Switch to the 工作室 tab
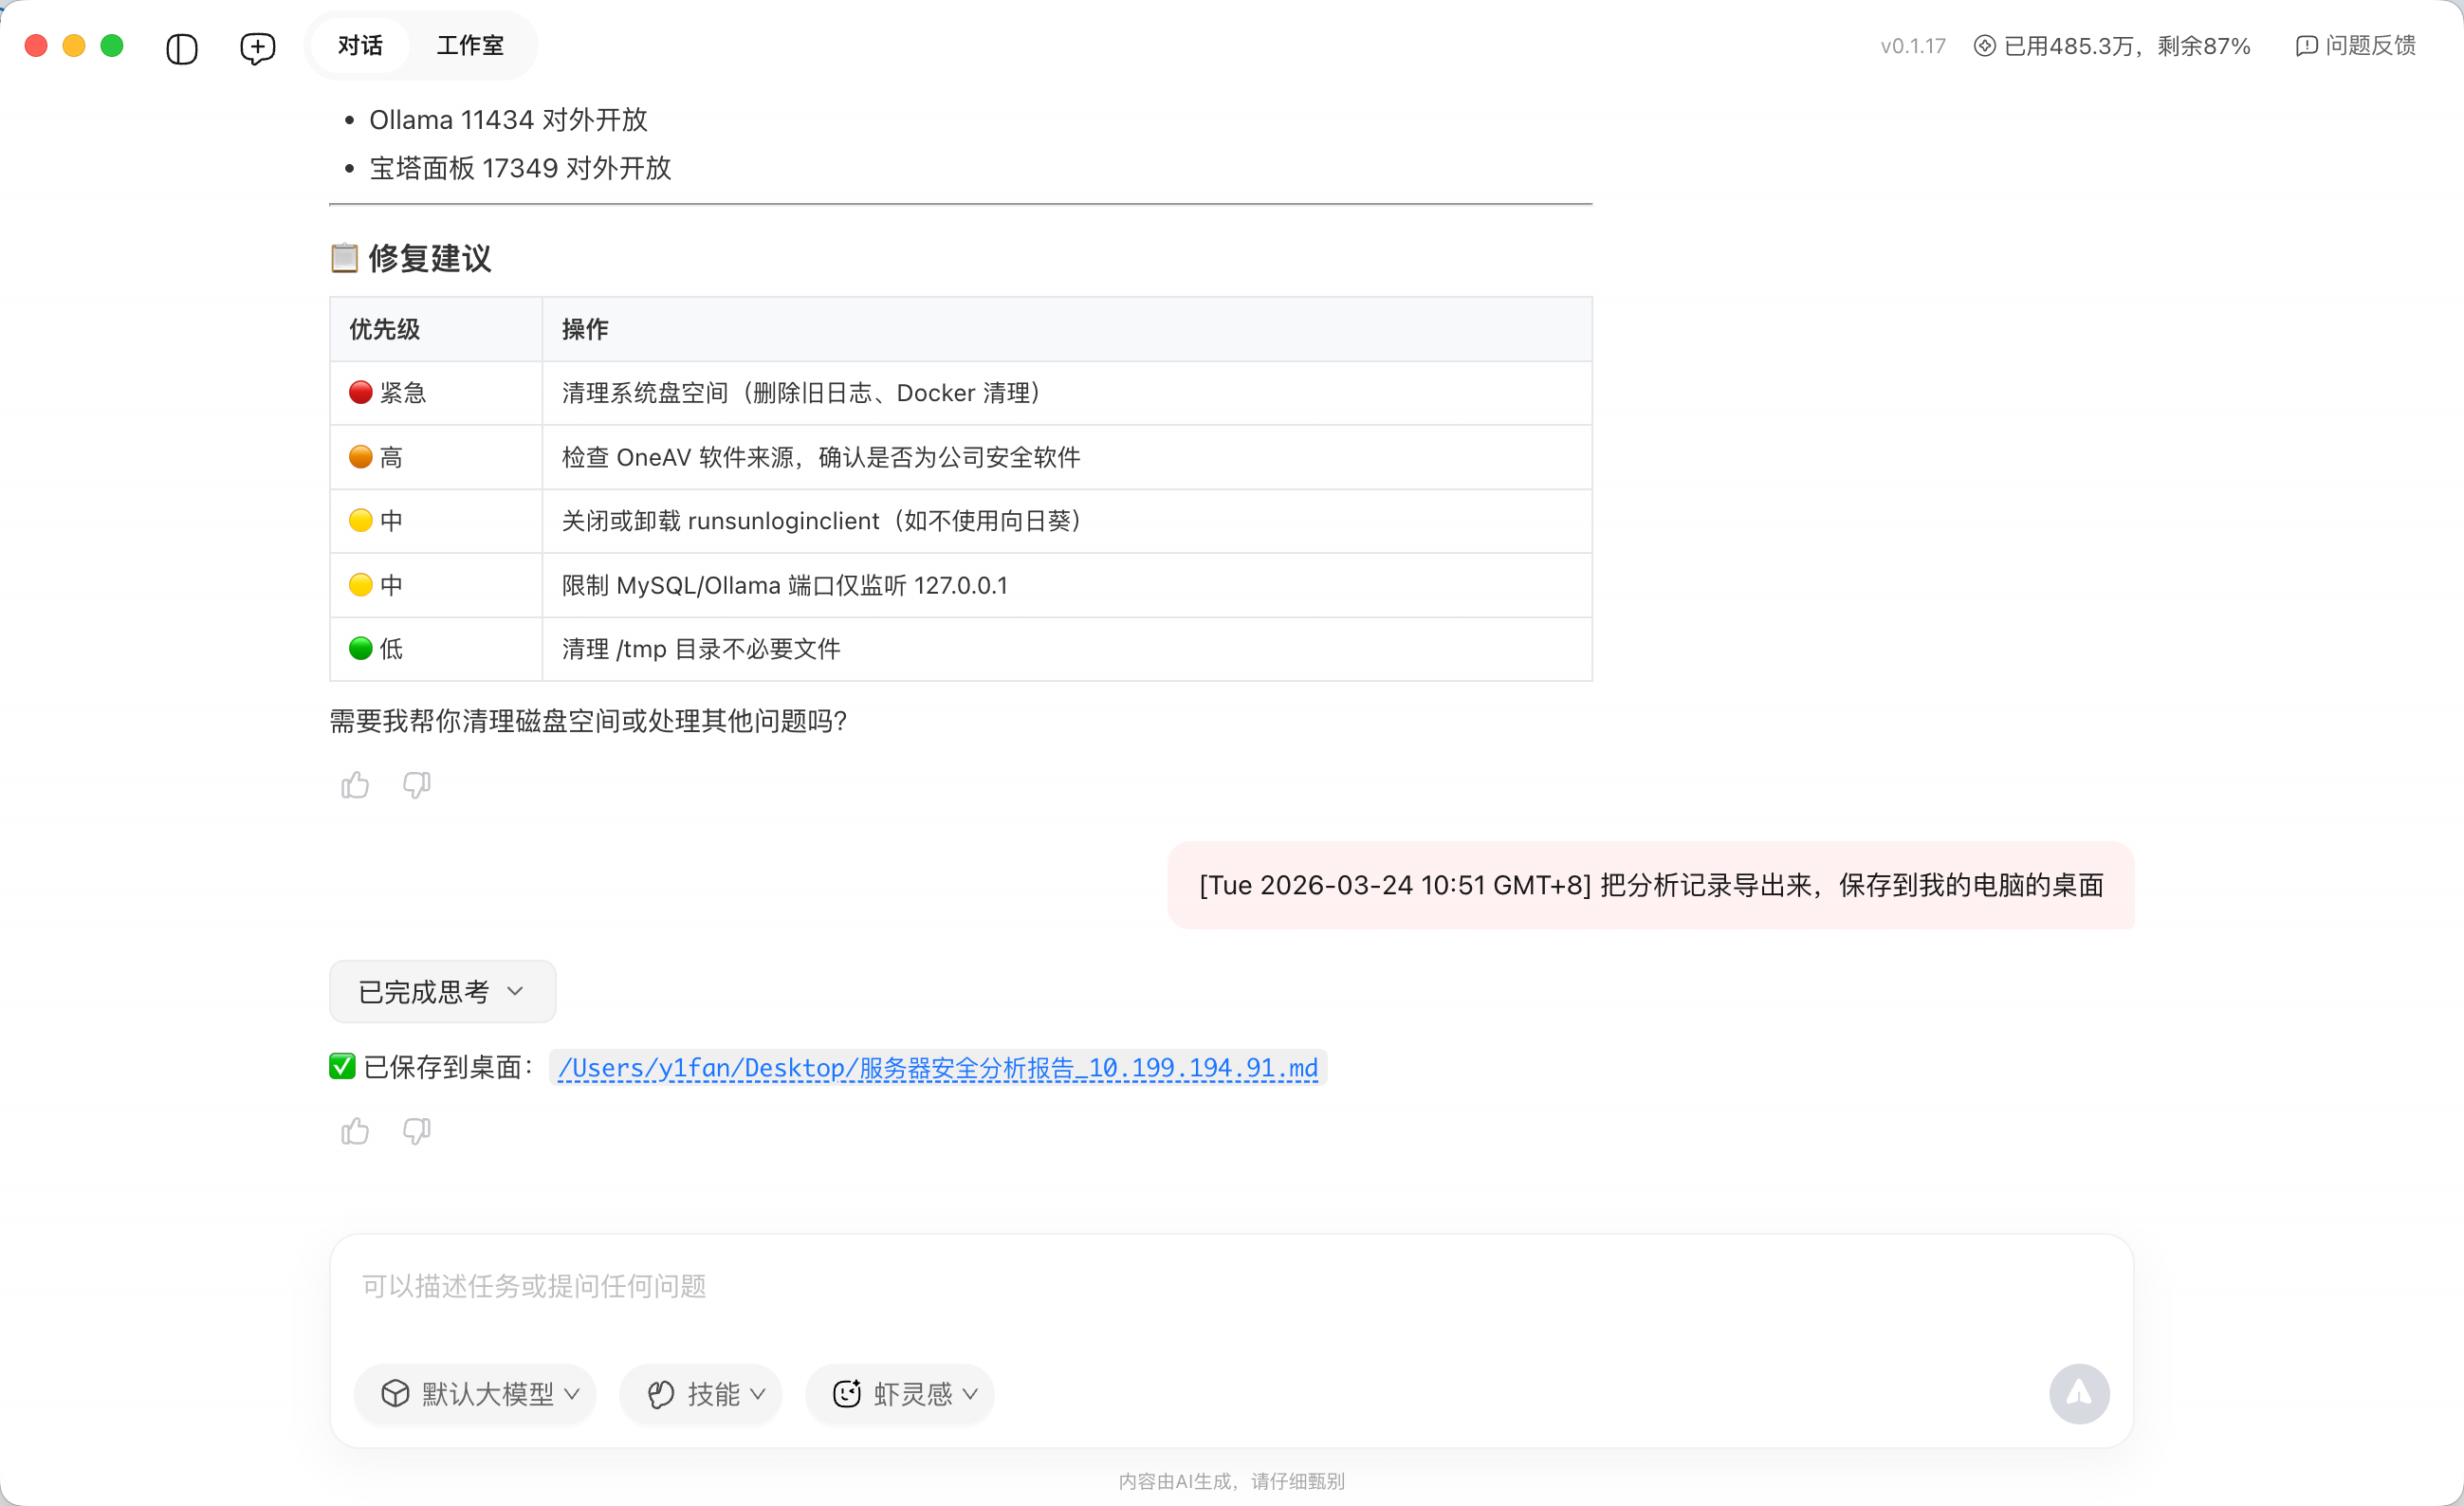Image resolution: width=2464 pixels, height=1506 pixels. point(470,46)
